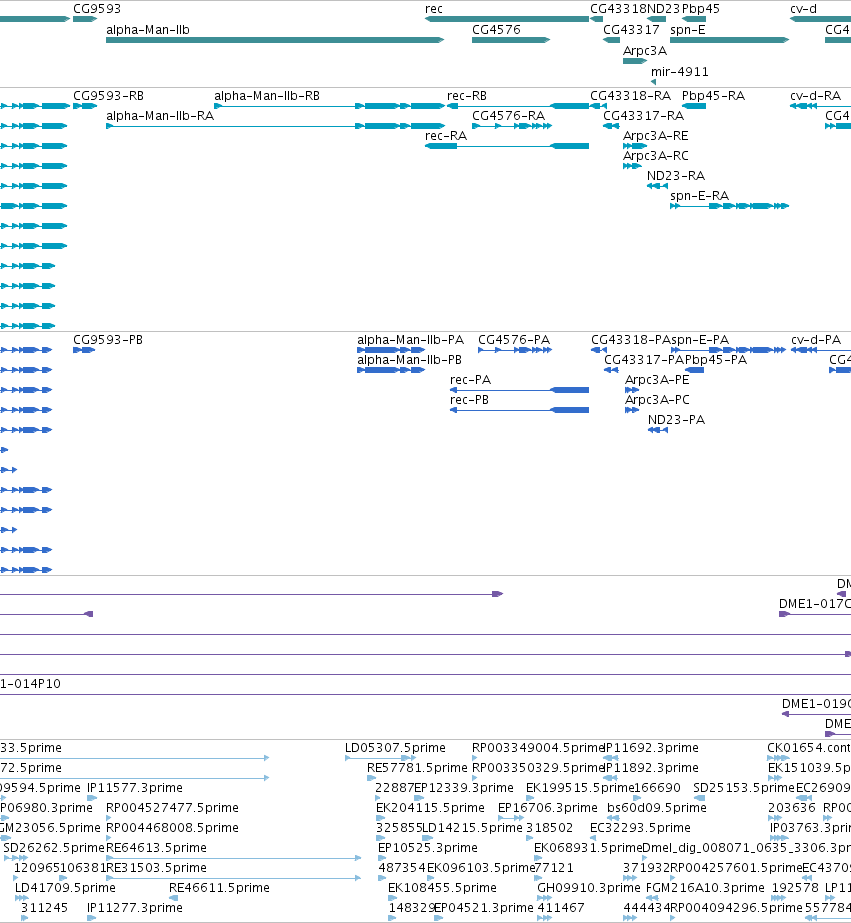
Task: Click the rec-PB protein label
Action: tap(469, 400)
